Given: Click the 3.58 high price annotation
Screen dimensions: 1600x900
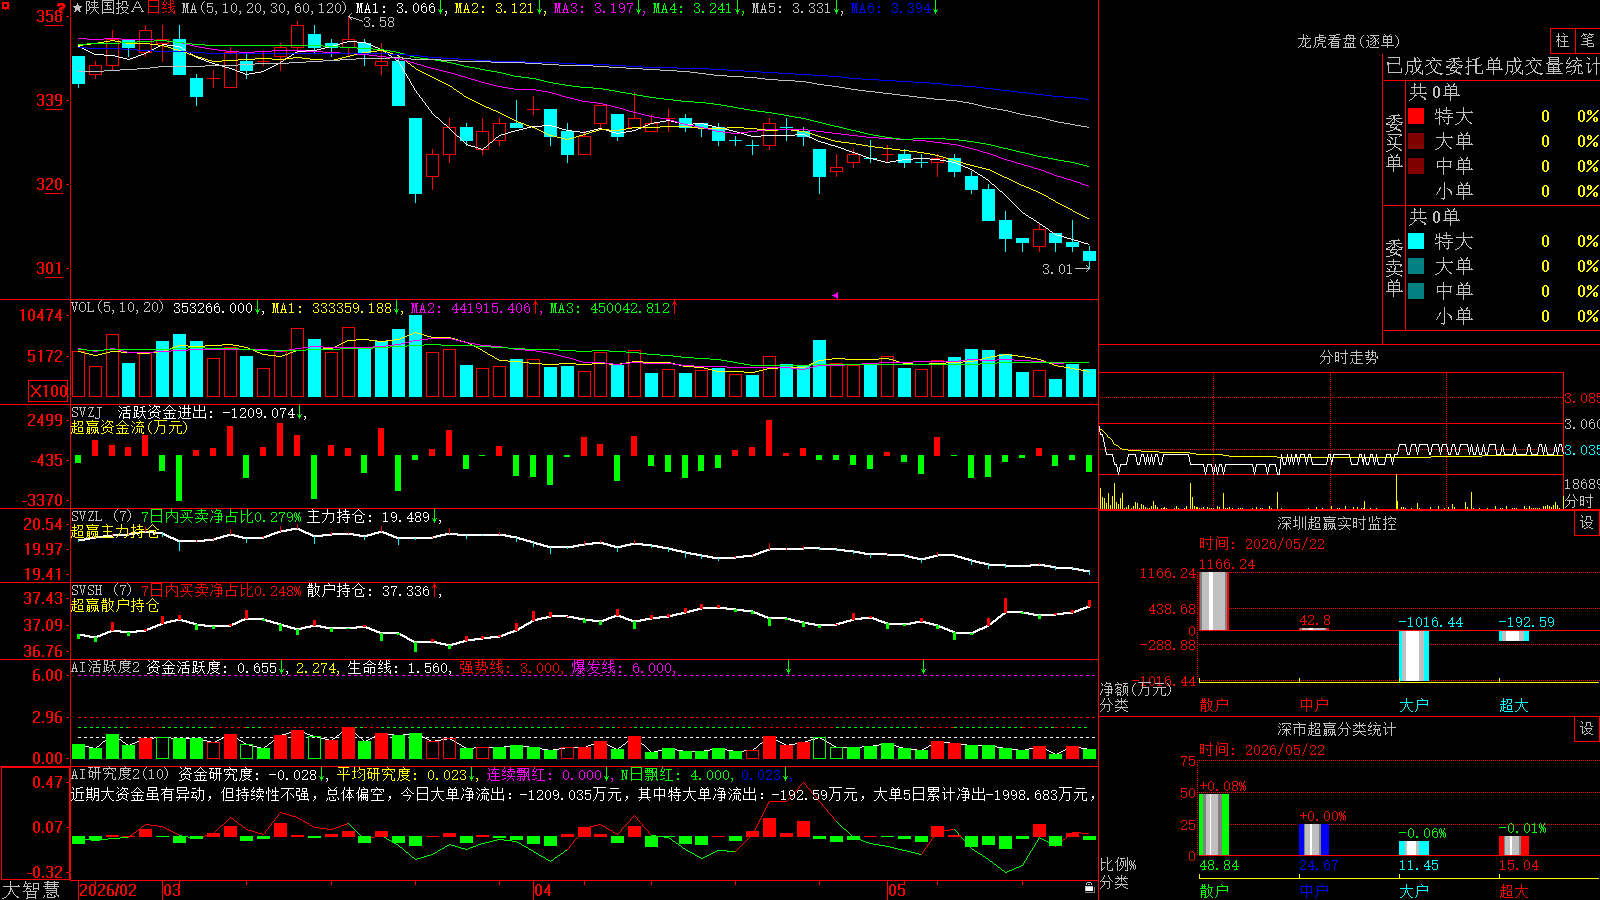Looking at the screenshot, I should click(379, 22).
